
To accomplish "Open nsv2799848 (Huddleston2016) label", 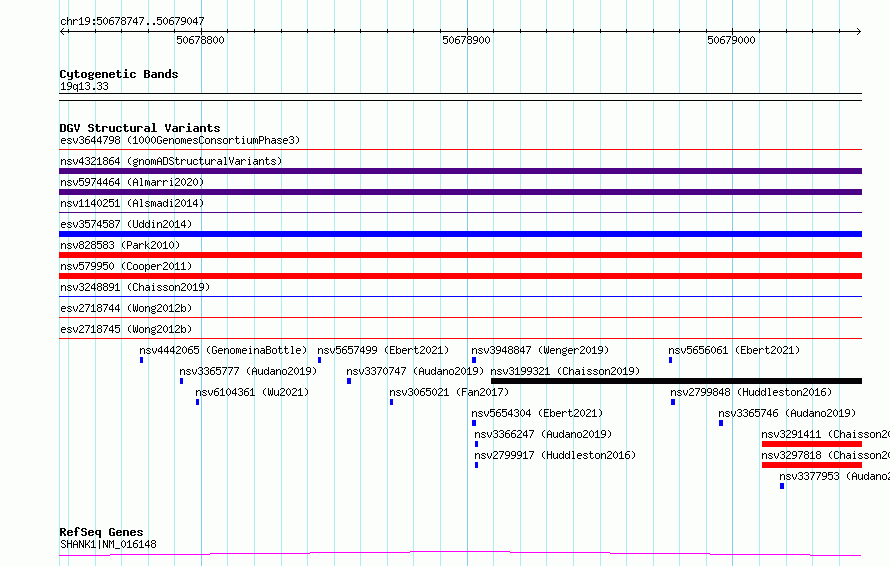I will 751,392.
